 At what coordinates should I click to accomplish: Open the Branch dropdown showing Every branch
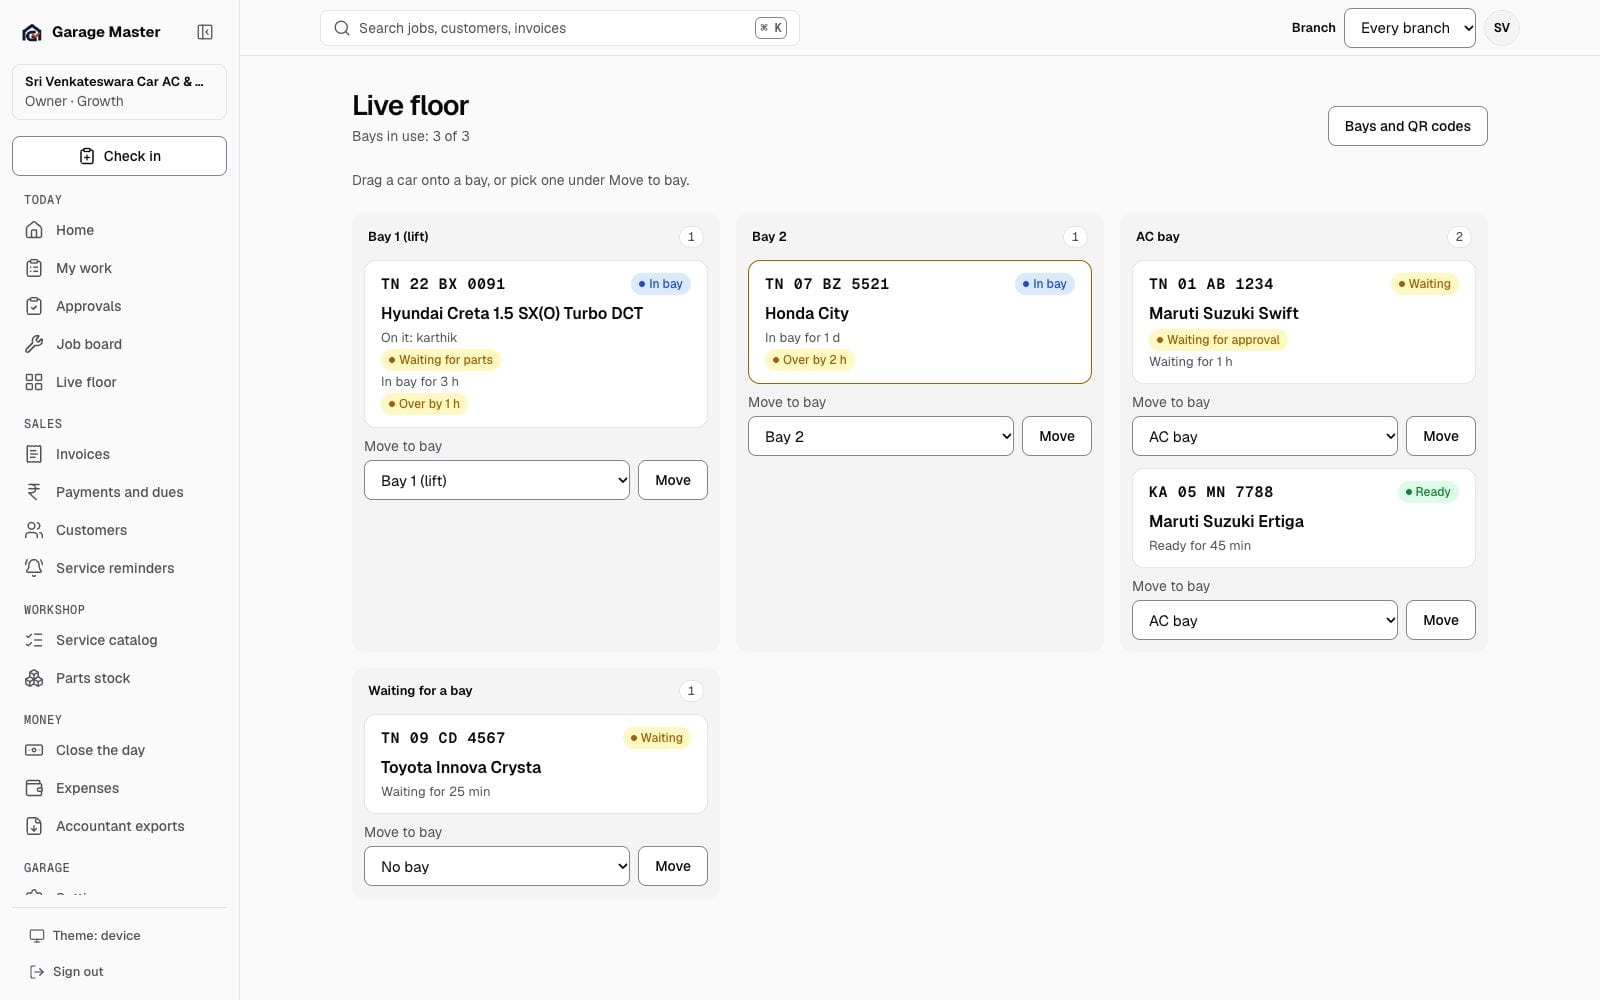[1409, 28]
